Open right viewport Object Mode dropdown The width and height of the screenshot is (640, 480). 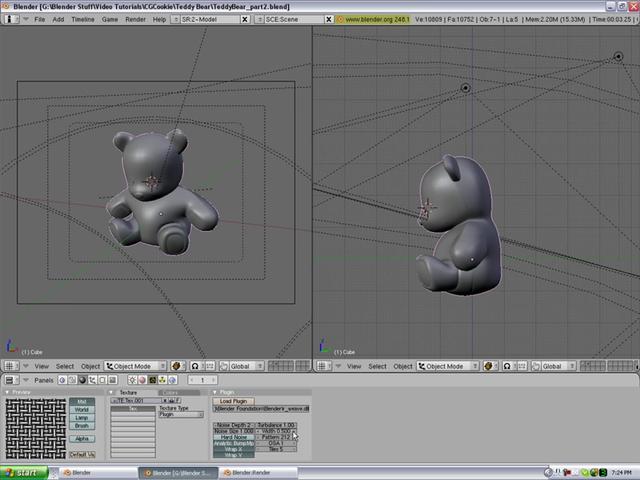coord(448,366)
